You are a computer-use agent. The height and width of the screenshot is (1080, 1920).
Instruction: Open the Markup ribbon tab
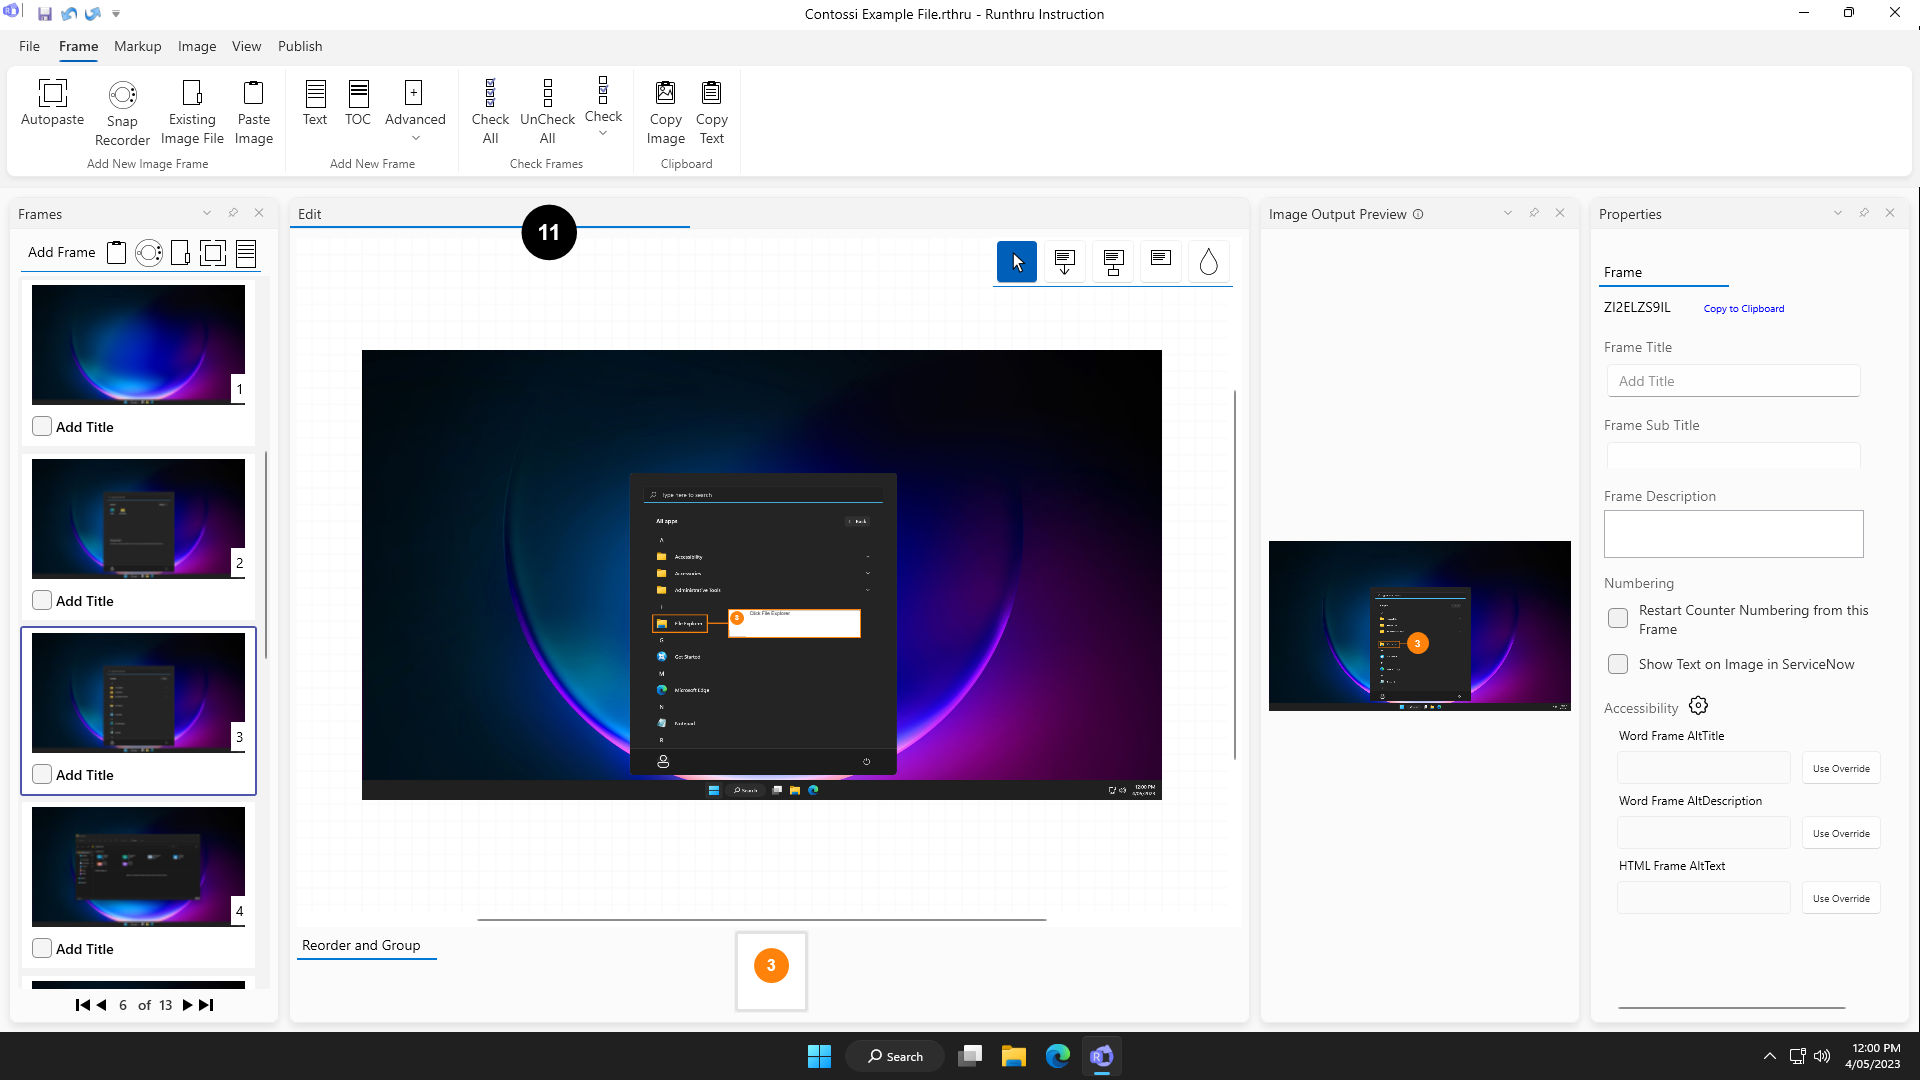point(137,46)
